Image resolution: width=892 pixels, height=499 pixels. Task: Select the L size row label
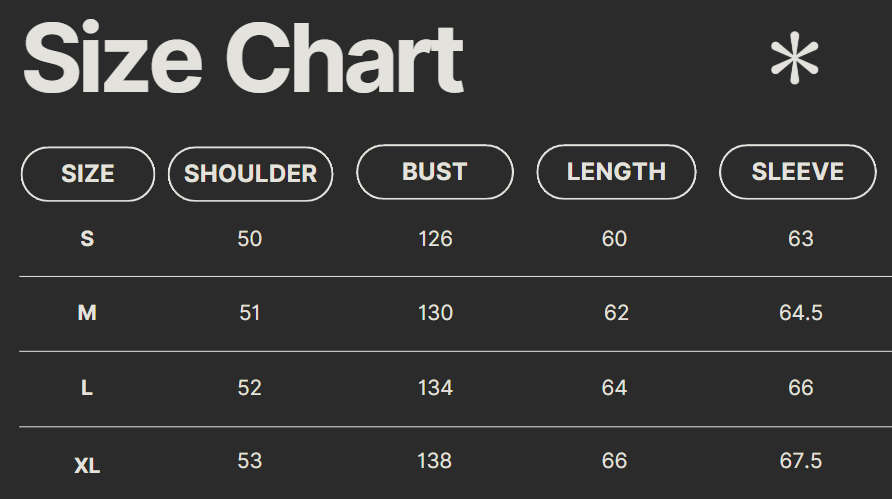tap(87, 388)
